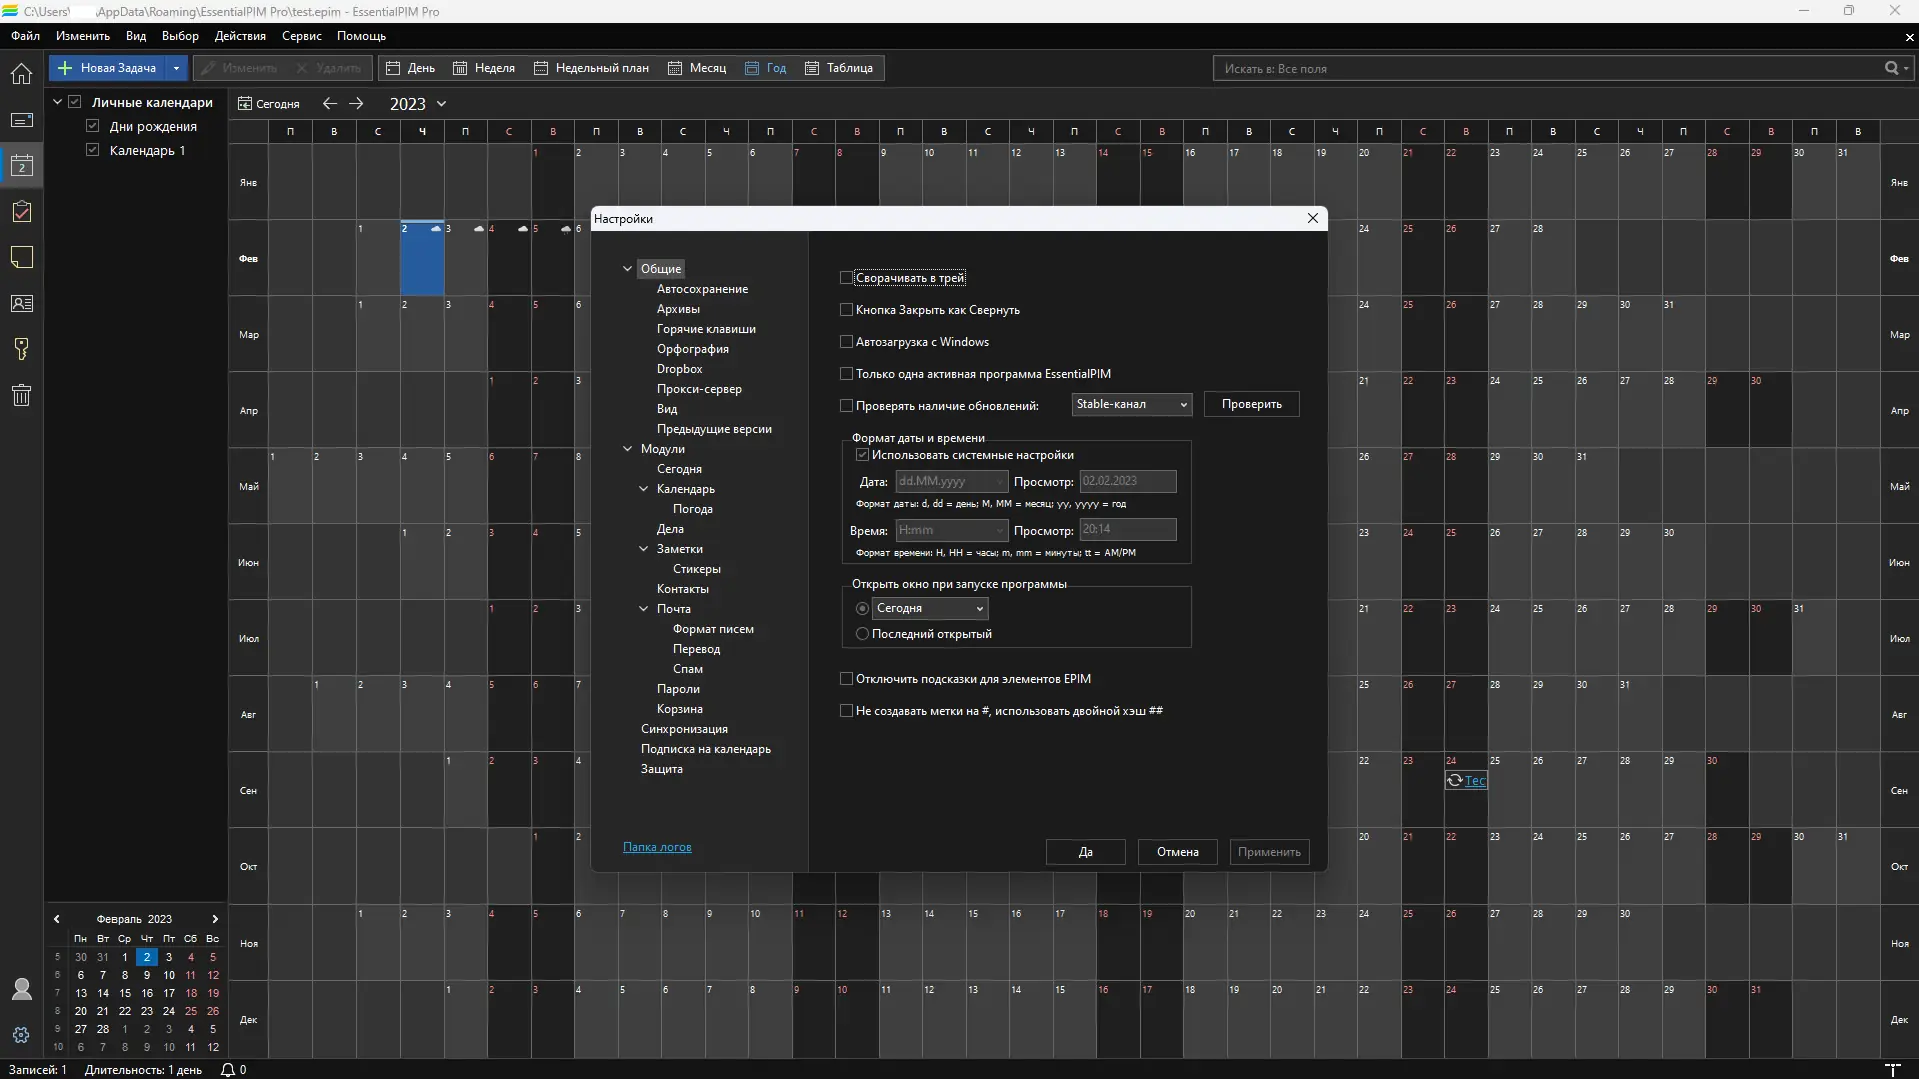Viewport: 1919px width, 1079px height.
Task: Open the Passwords key icon
Action: tap(21, 349)
